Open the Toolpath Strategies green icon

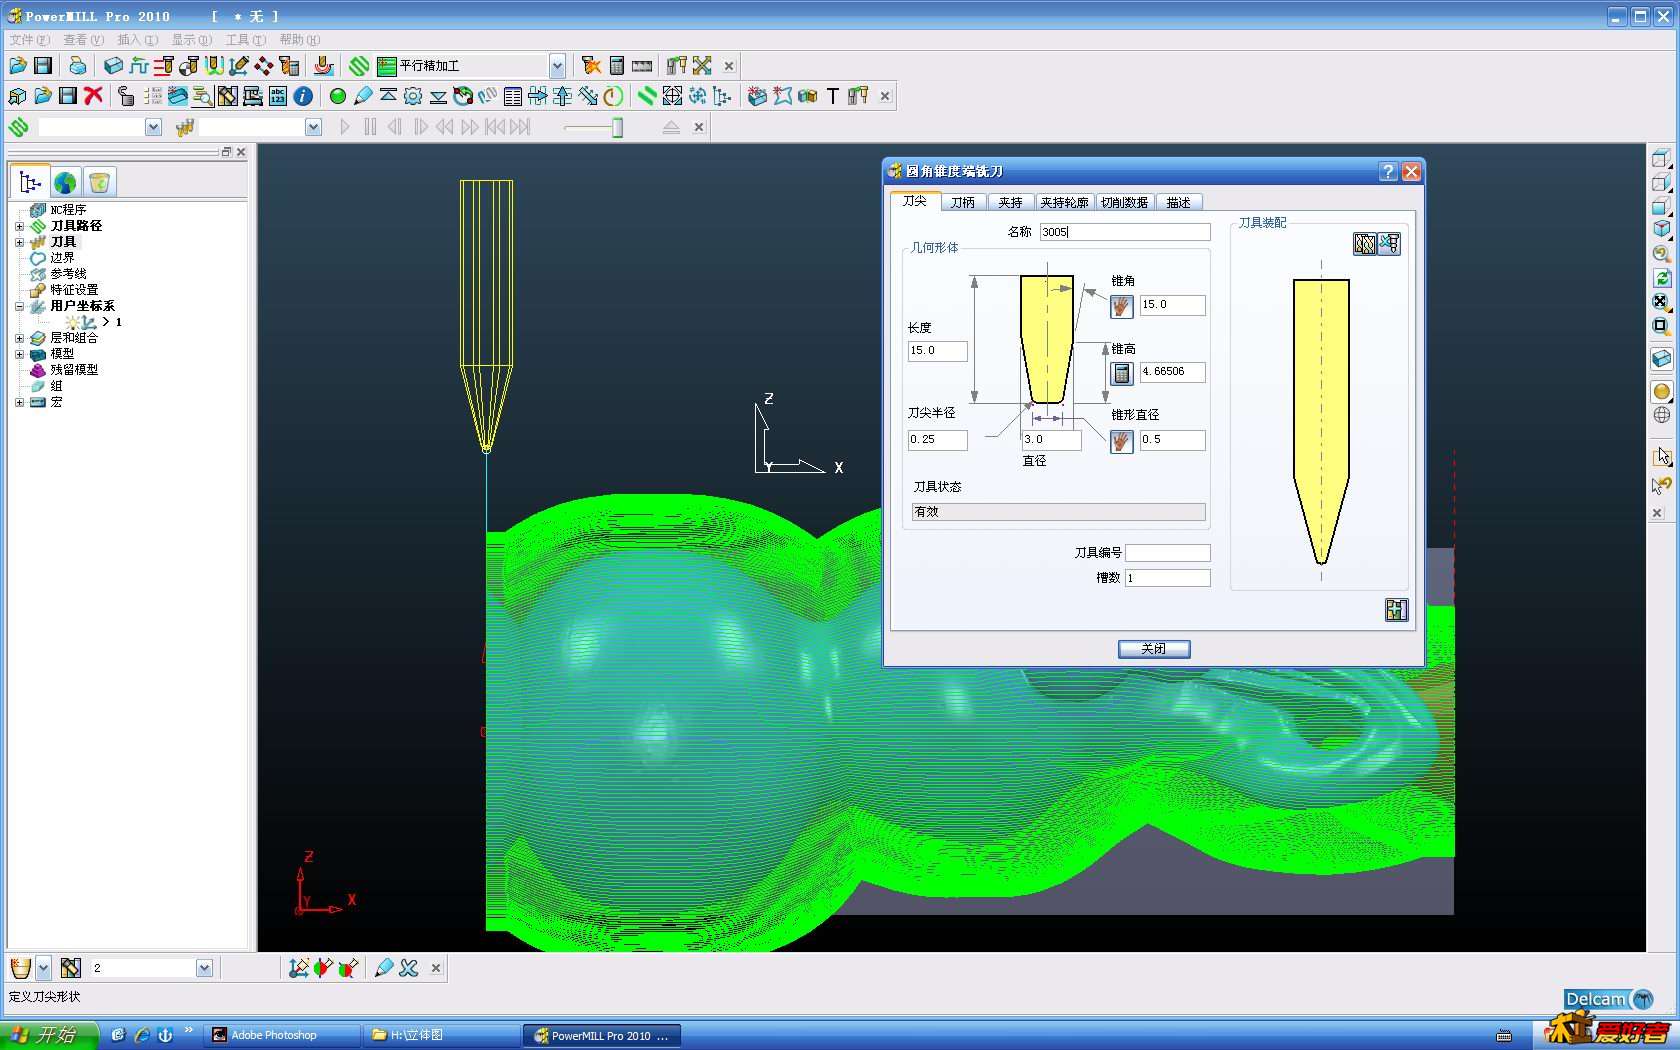[x=359, y=66]
